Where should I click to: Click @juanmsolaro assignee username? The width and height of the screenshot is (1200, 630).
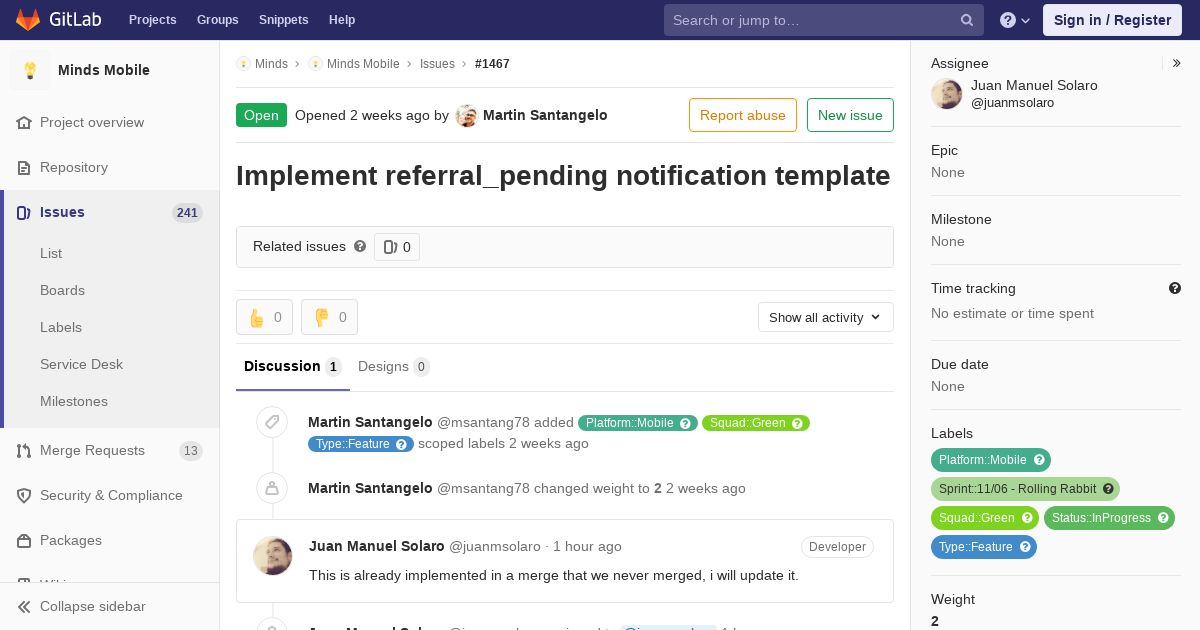click(x=1012, y=103)
